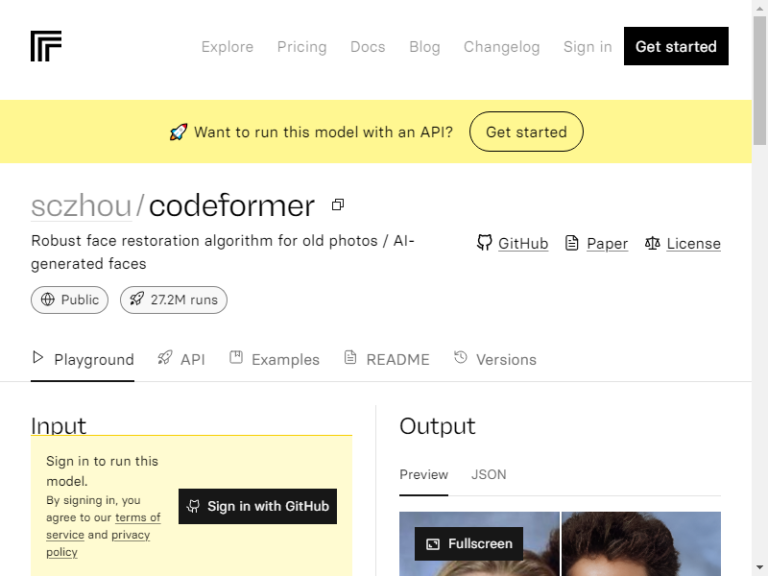Click the rocket icon in 27.2M runs badge
This screenshot has width=768, height=576.
point(137,299)
